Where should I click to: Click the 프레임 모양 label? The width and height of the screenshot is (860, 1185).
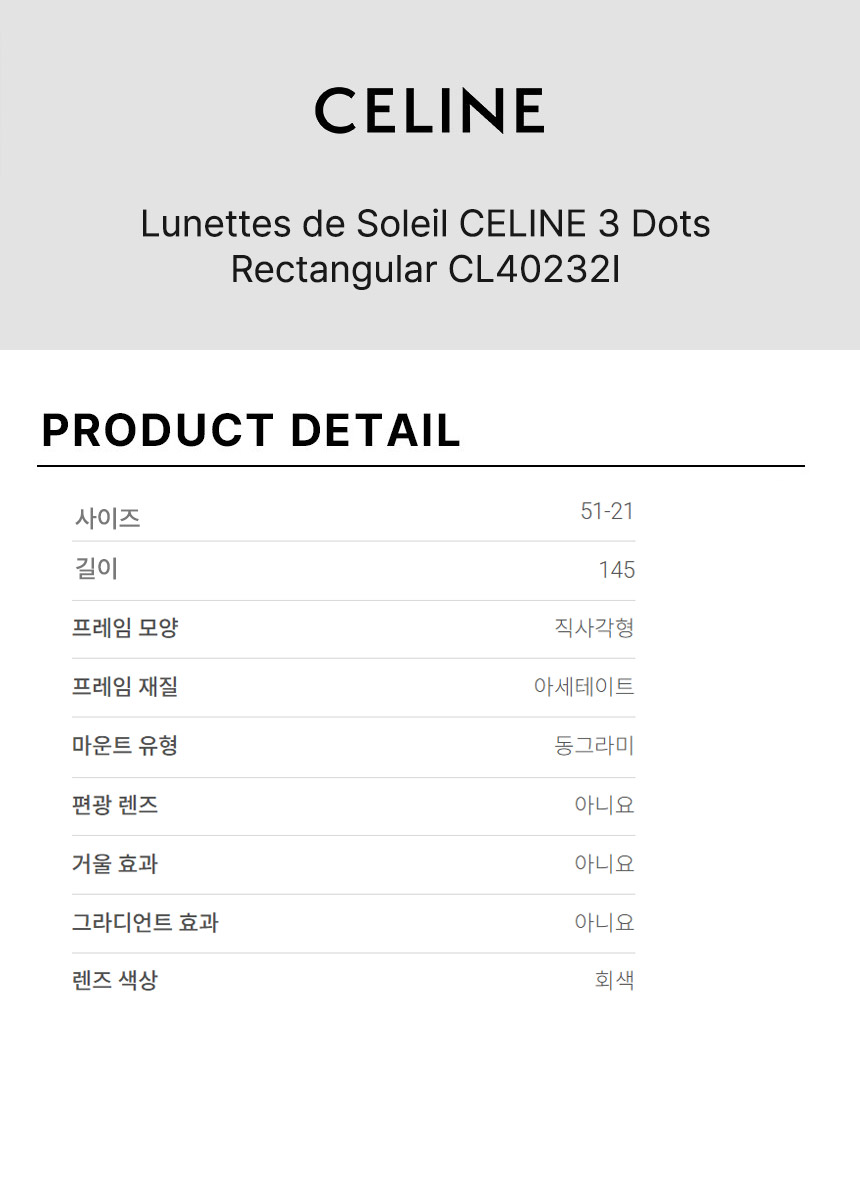125,628
